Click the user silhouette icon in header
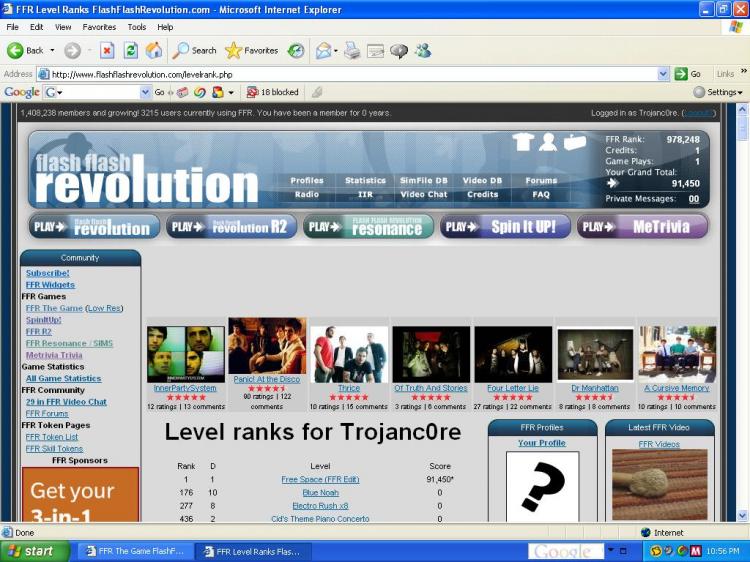The width and height of the screenshot is (750, 562). (x=548, y=142)
